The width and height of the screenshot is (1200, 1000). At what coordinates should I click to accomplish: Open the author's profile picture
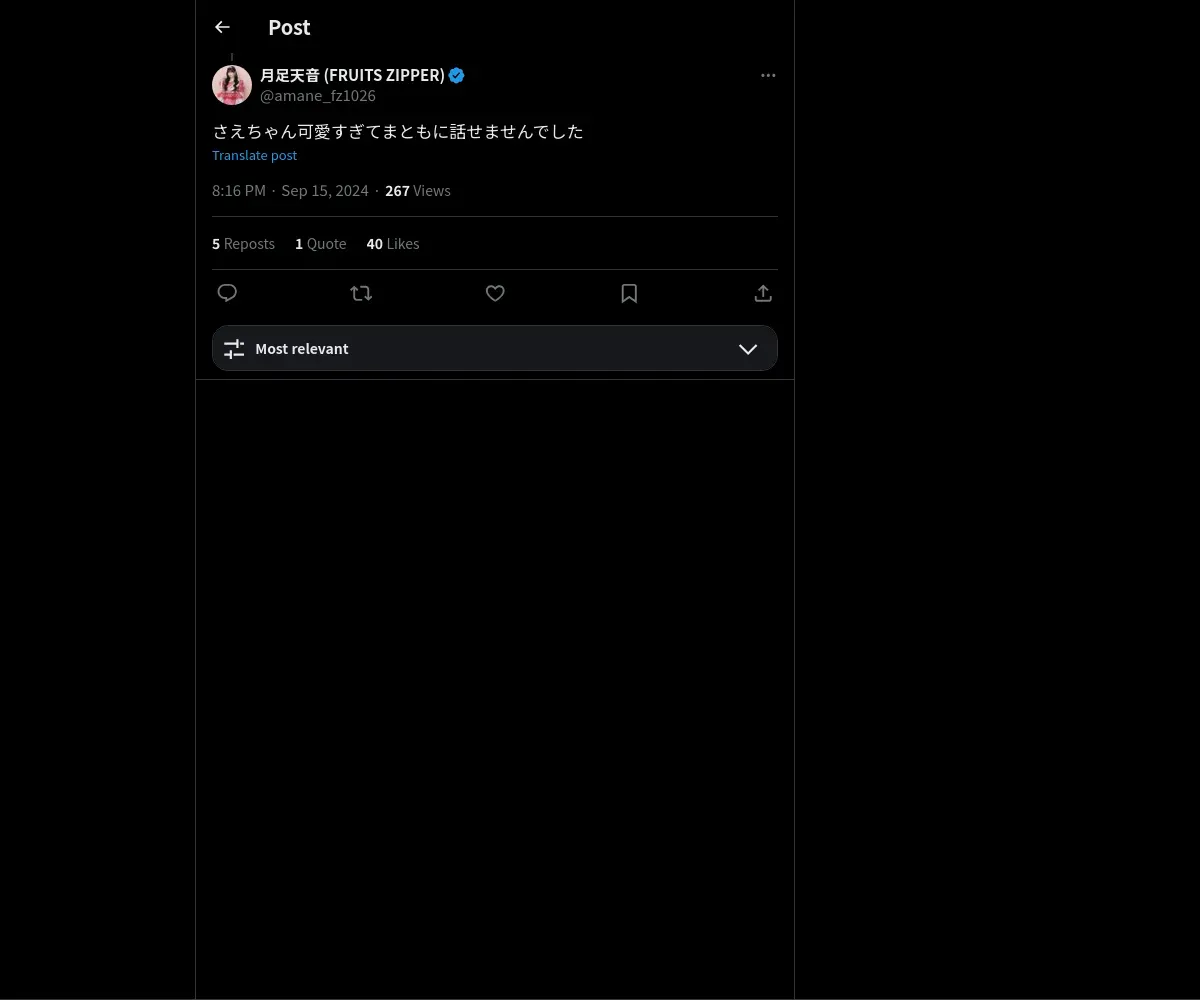[232, 85]
